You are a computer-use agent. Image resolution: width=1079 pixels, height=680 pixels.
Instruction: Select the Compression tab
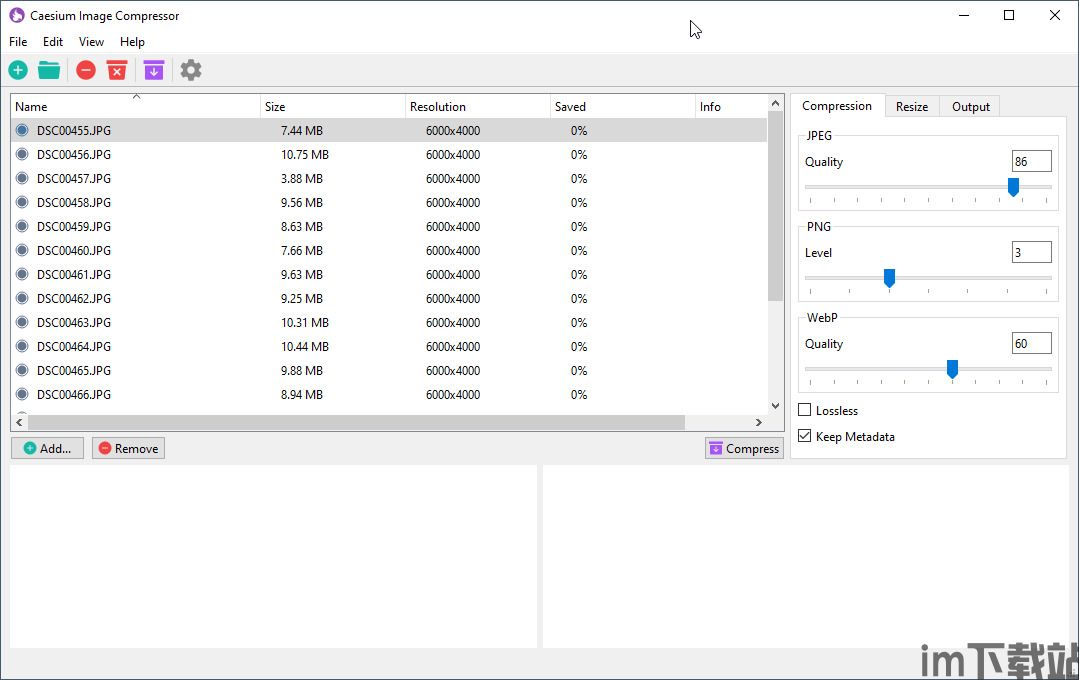837,106
